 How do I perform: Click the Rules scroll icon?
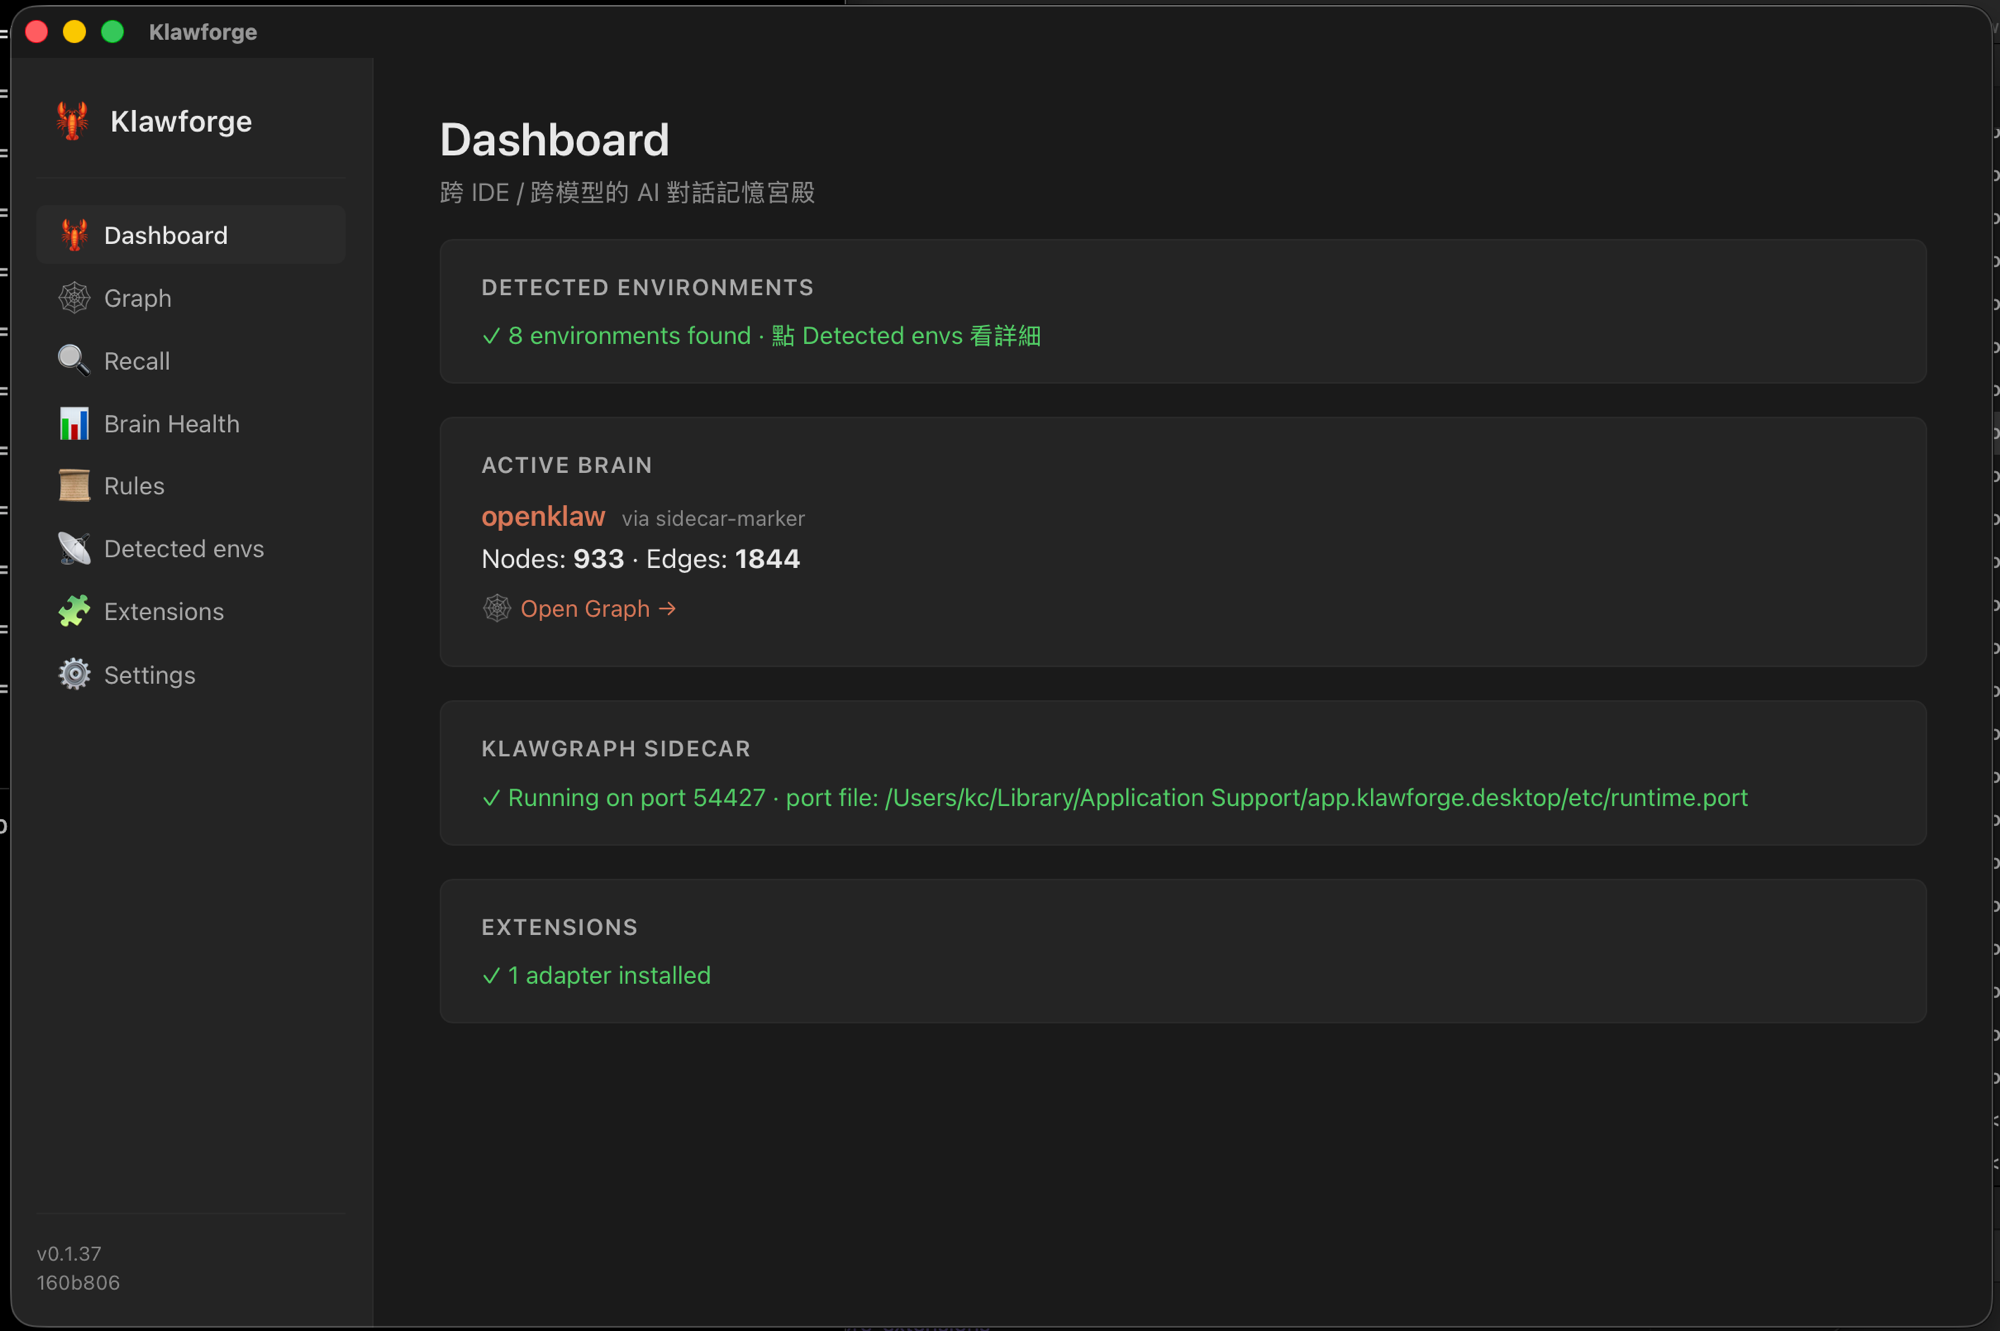point(74,486)
